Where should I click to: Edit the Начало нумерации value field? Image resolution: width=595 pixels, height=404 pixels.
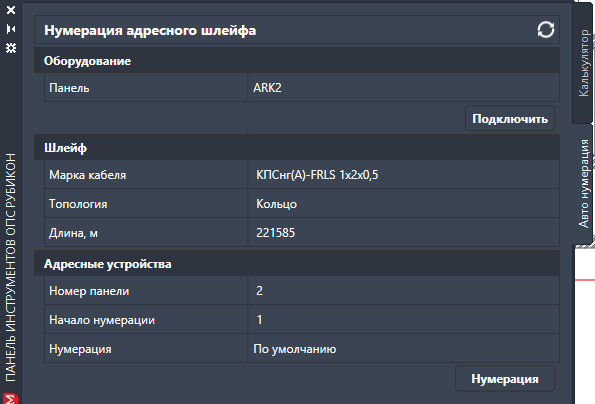[x=403, y=319]
